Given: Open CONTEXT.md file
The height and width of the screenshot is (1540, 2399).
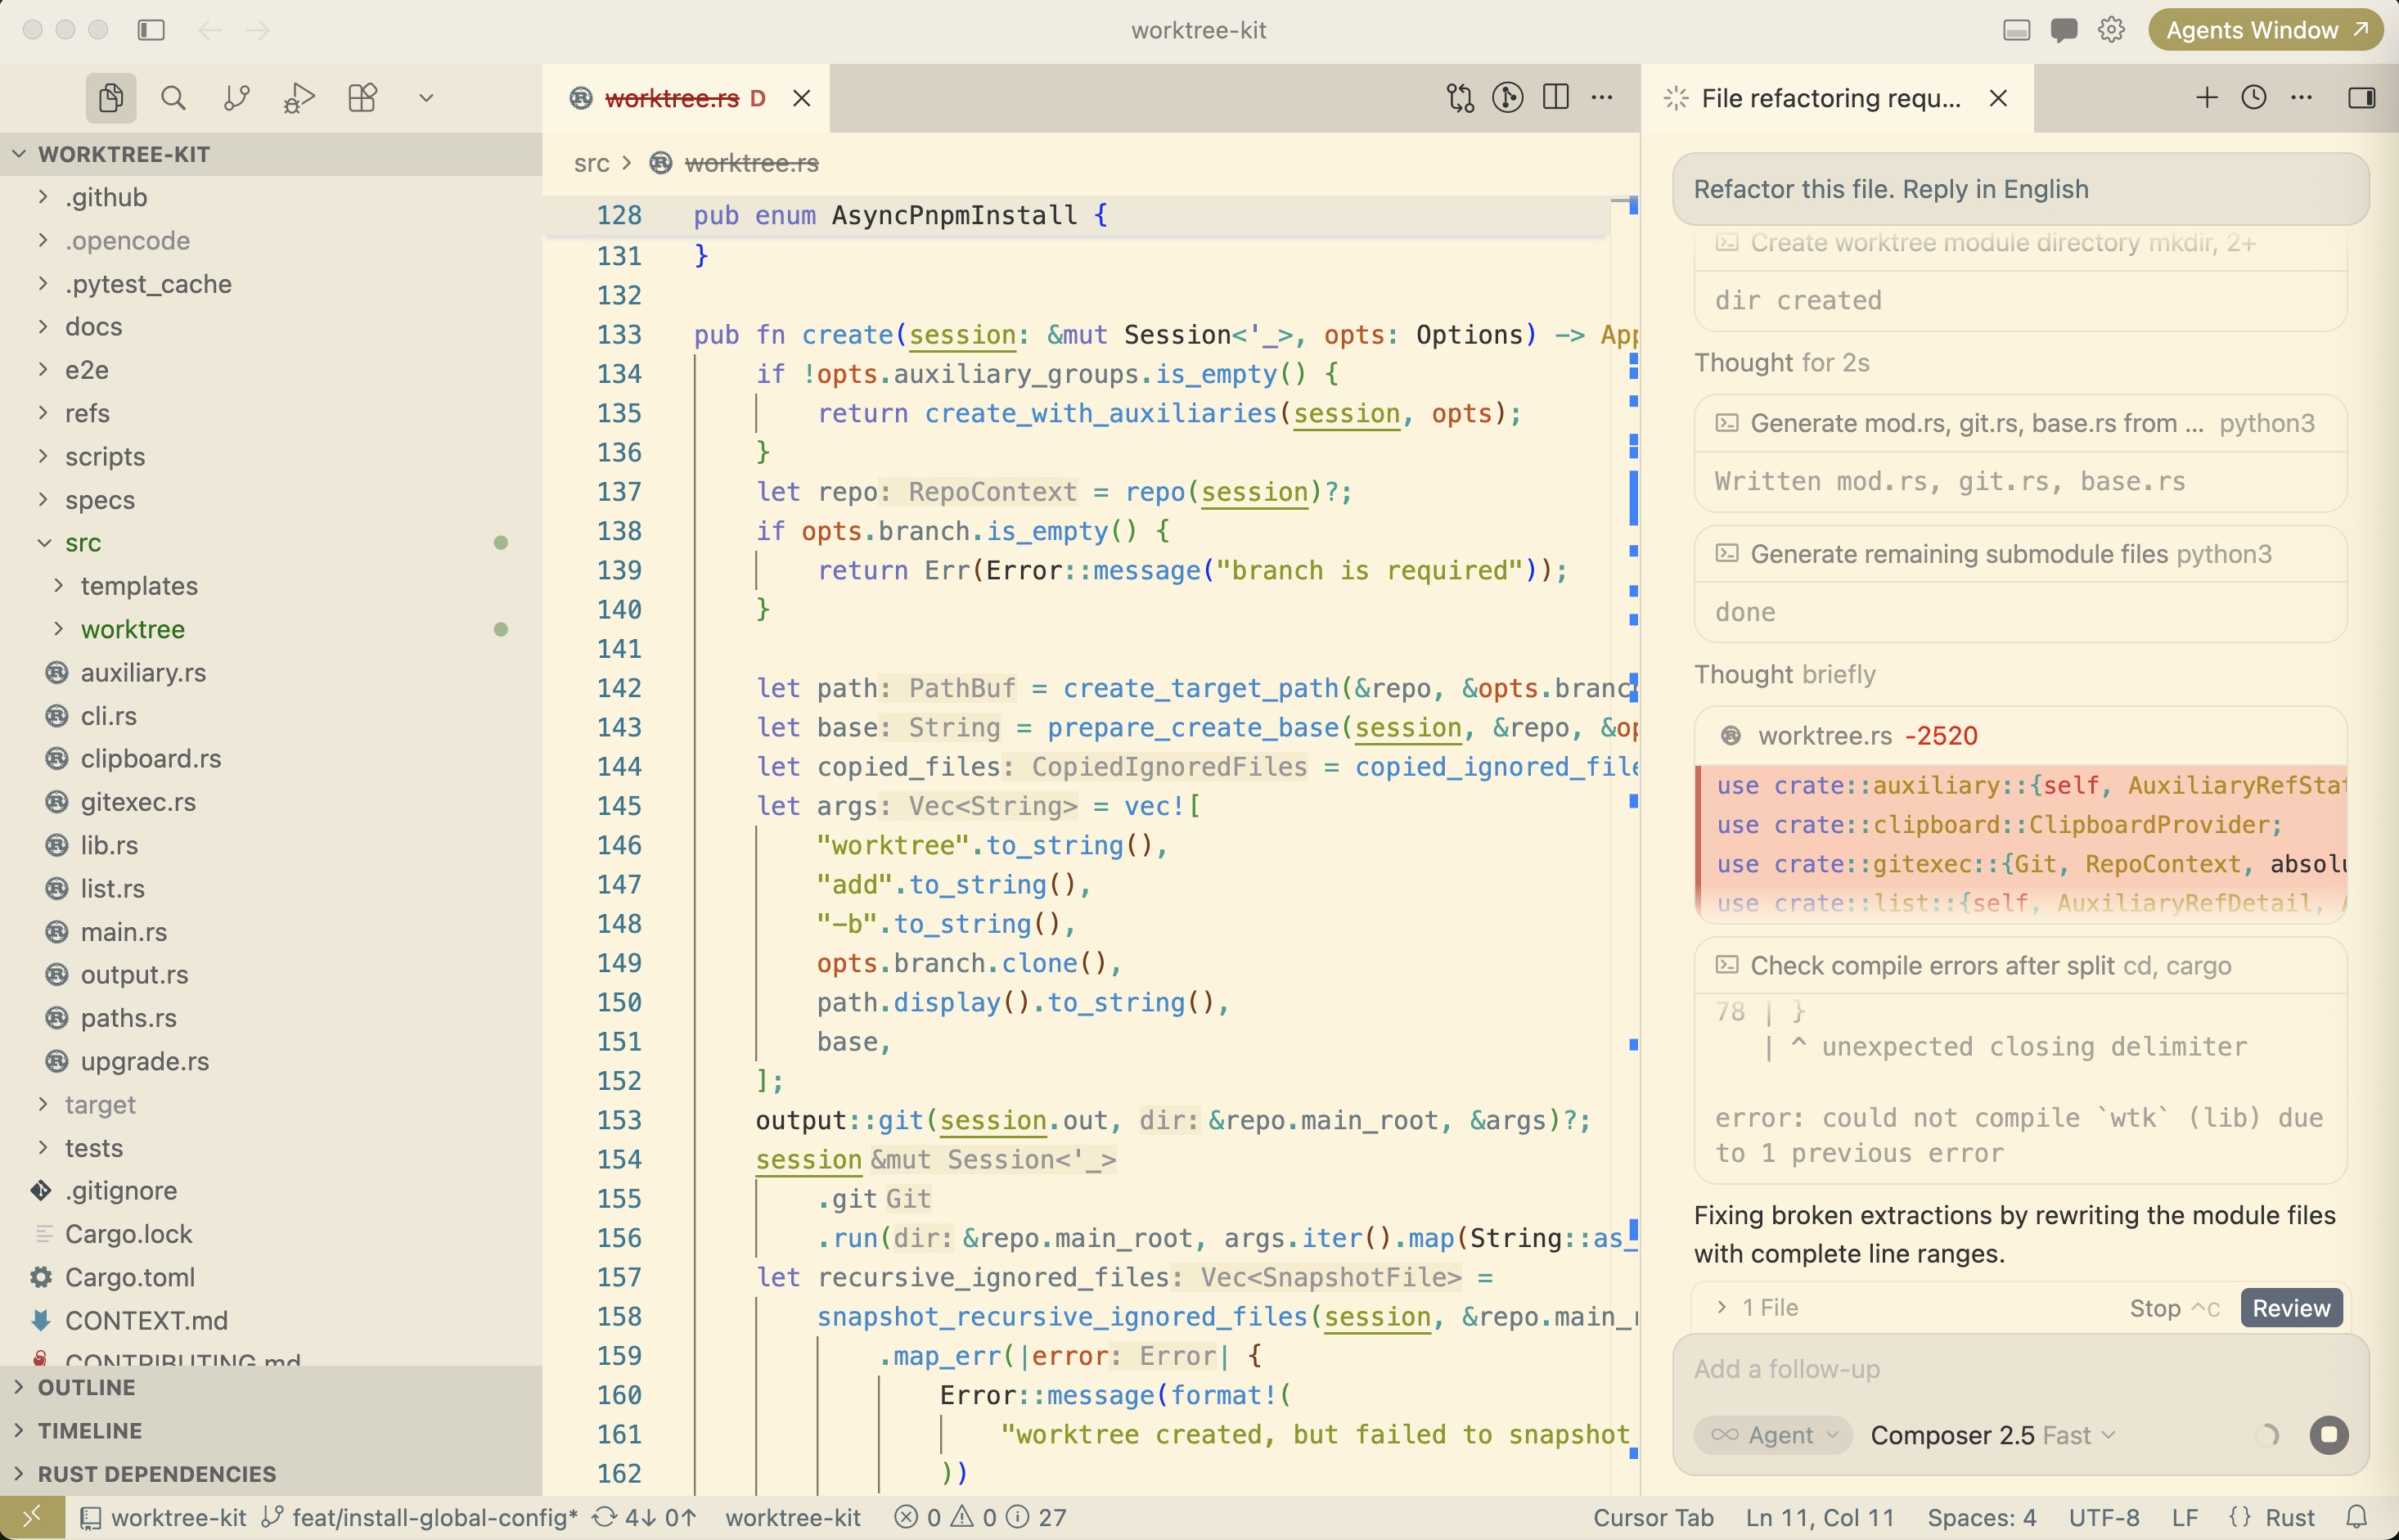Looking at the screenshot, I should coord(271,1321).
